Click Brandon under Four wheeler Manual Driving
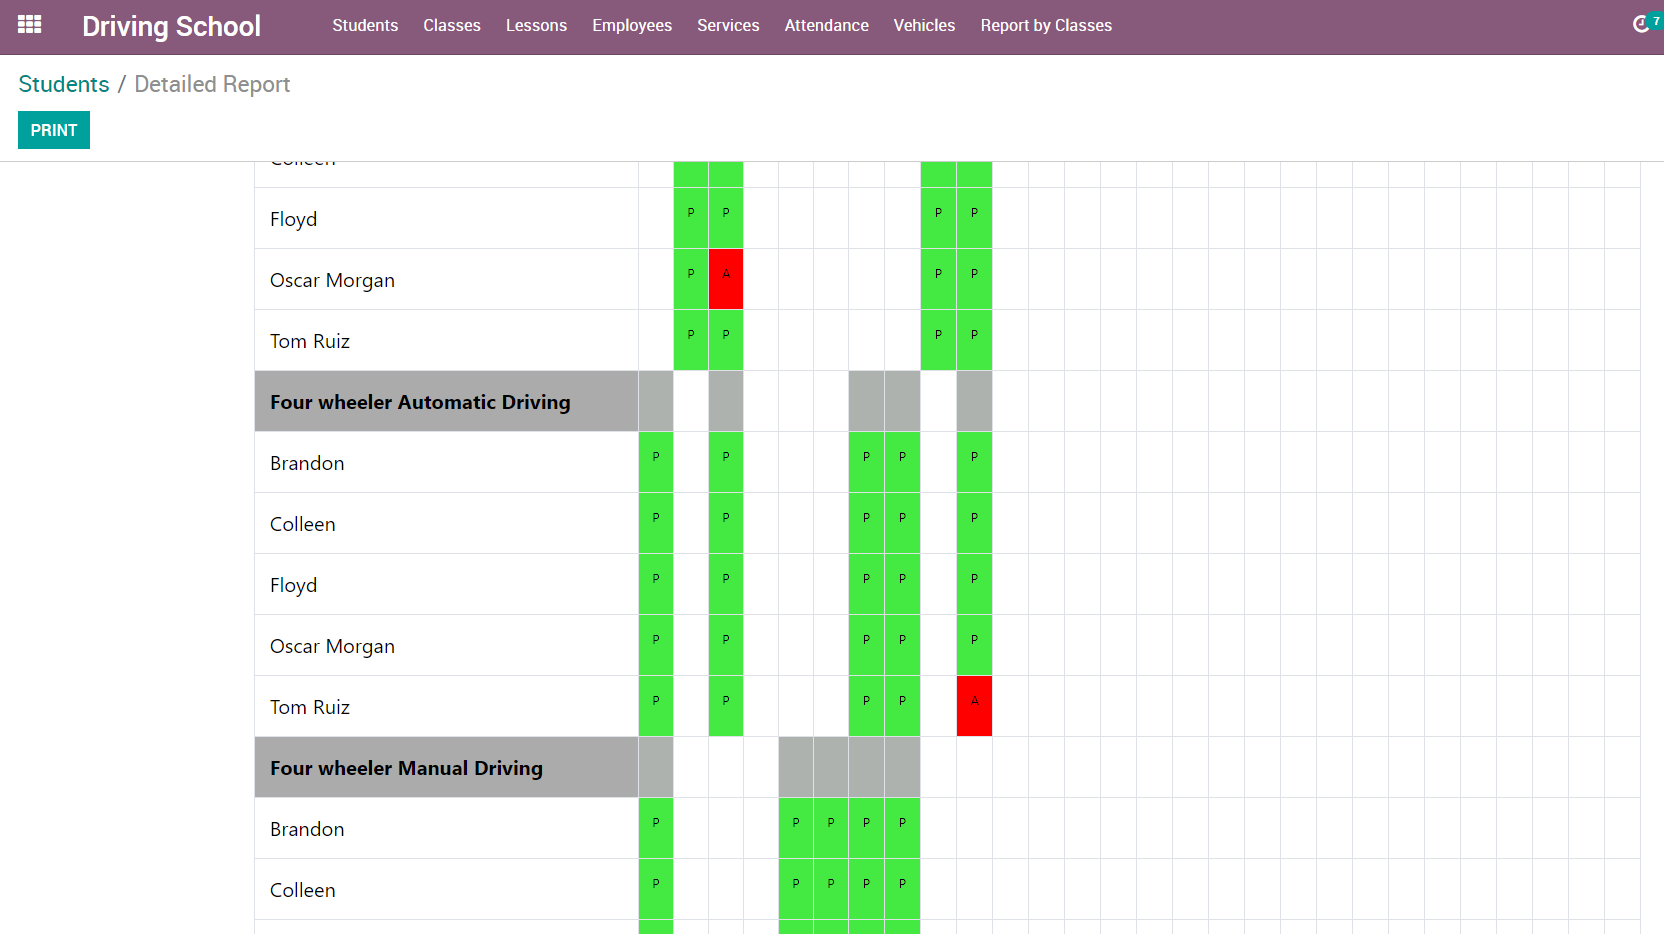 pyautogui.click(x=307, y=829)
